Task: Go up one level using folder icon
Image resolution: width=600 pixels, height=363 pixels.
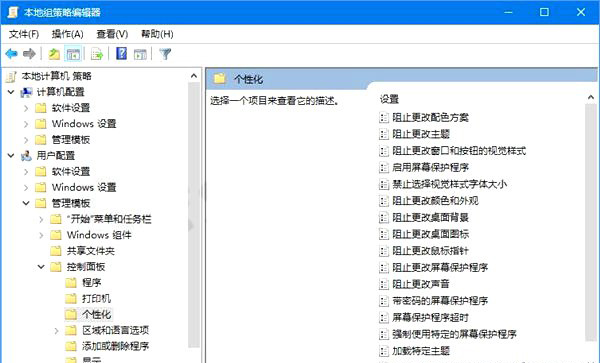Action: (x=54, y=54)
